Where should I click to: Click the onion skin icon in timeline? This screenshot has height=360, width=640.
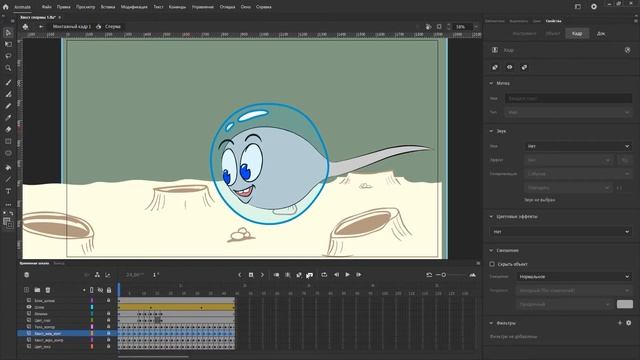coord(276,275)
